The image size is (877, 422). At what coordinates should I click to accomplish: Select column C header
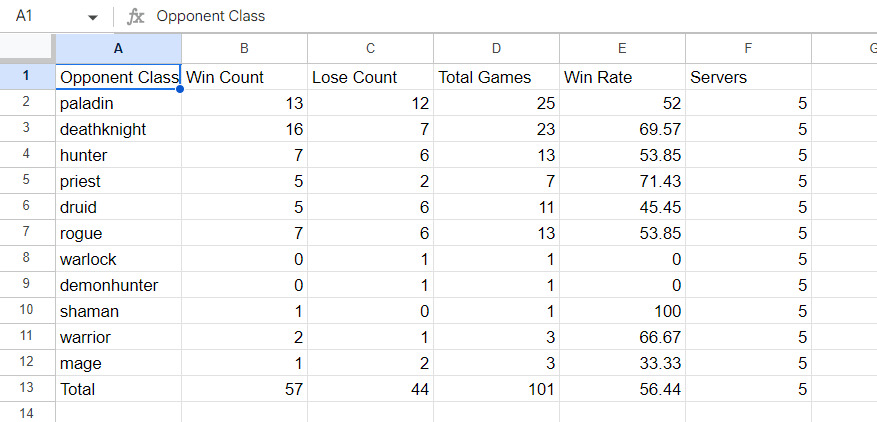coord(370,49)
